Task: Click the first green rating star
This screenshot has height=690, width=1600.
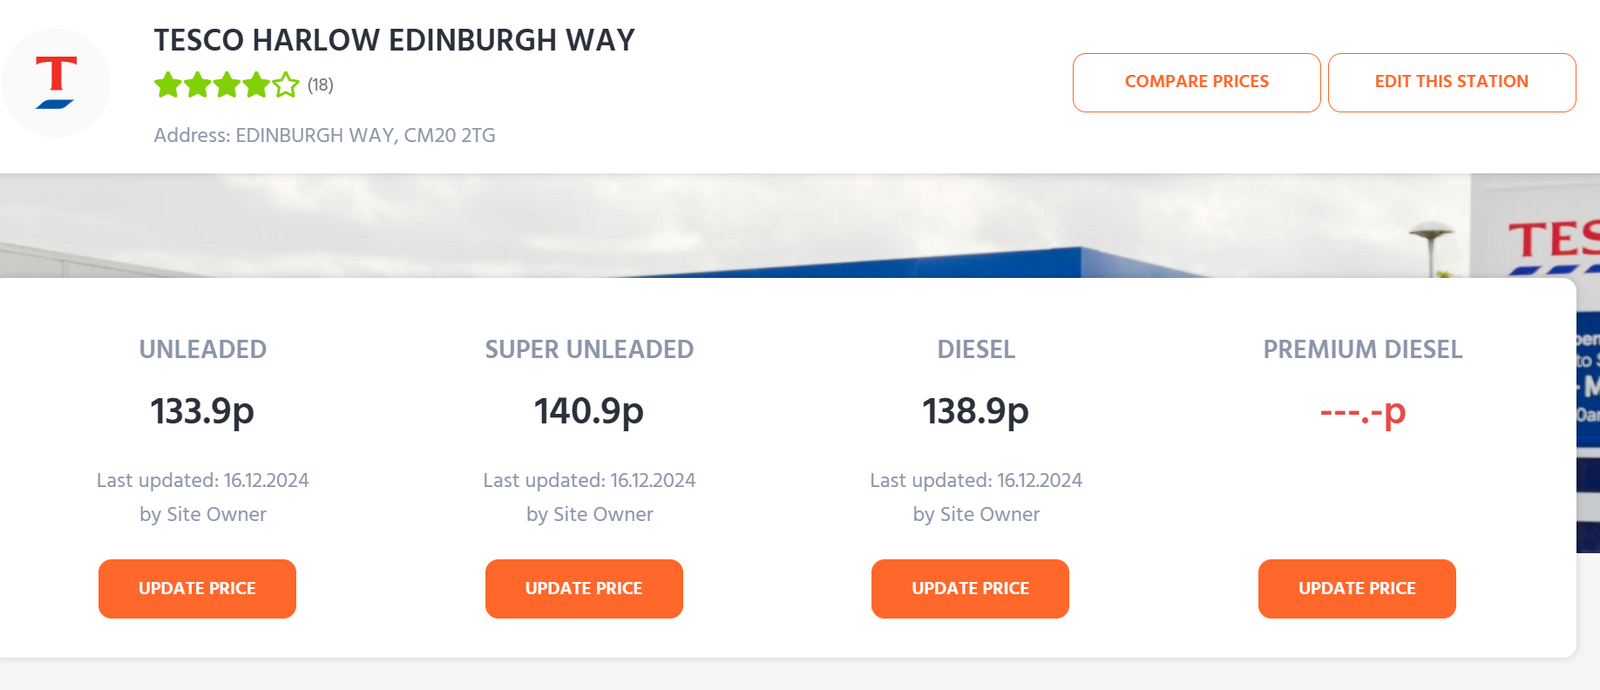Action: point(168,85)
